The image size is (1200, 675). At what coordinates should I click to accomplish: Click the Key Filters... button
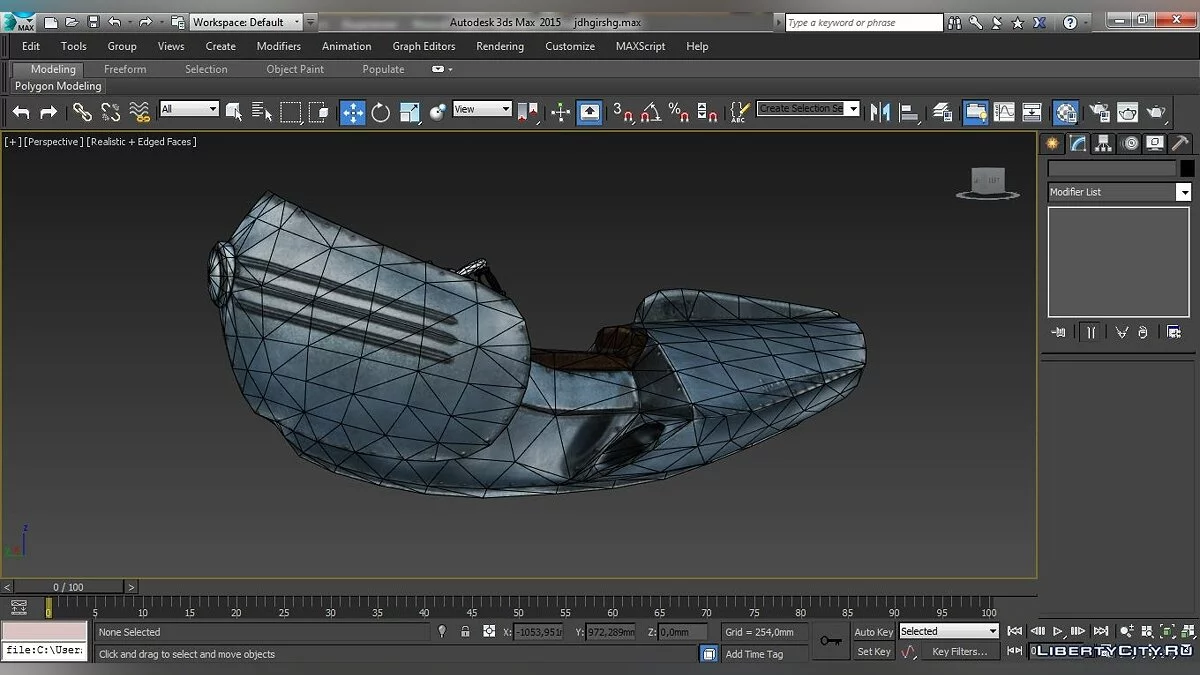tap(958, 652)
